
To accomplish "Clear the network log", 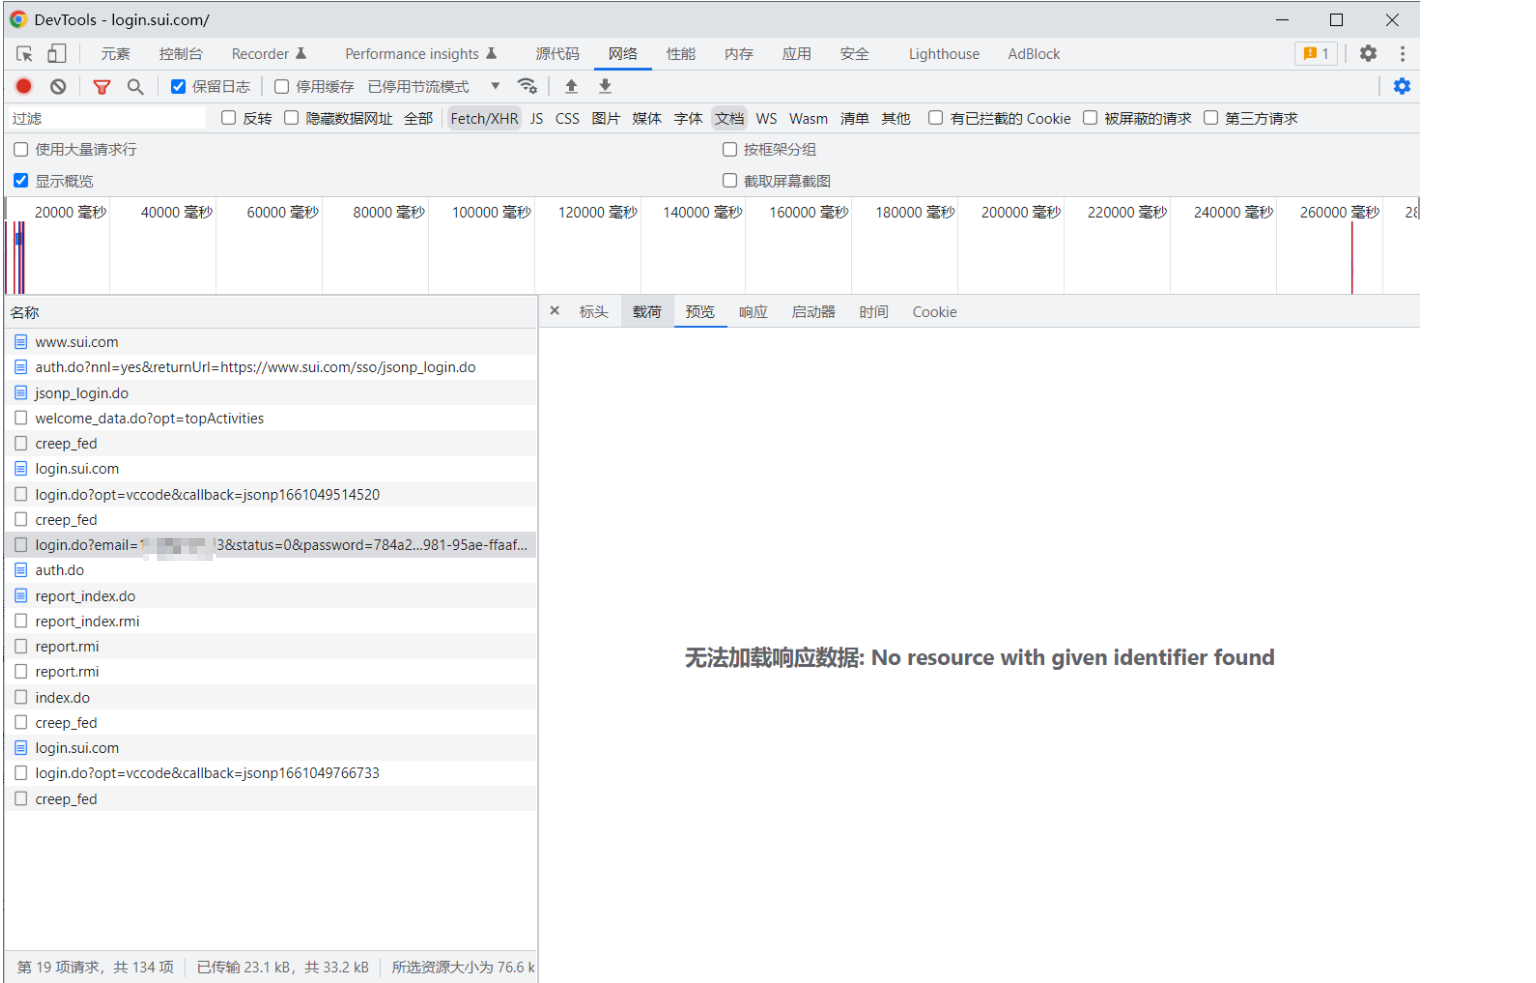I will pos(58,87).
